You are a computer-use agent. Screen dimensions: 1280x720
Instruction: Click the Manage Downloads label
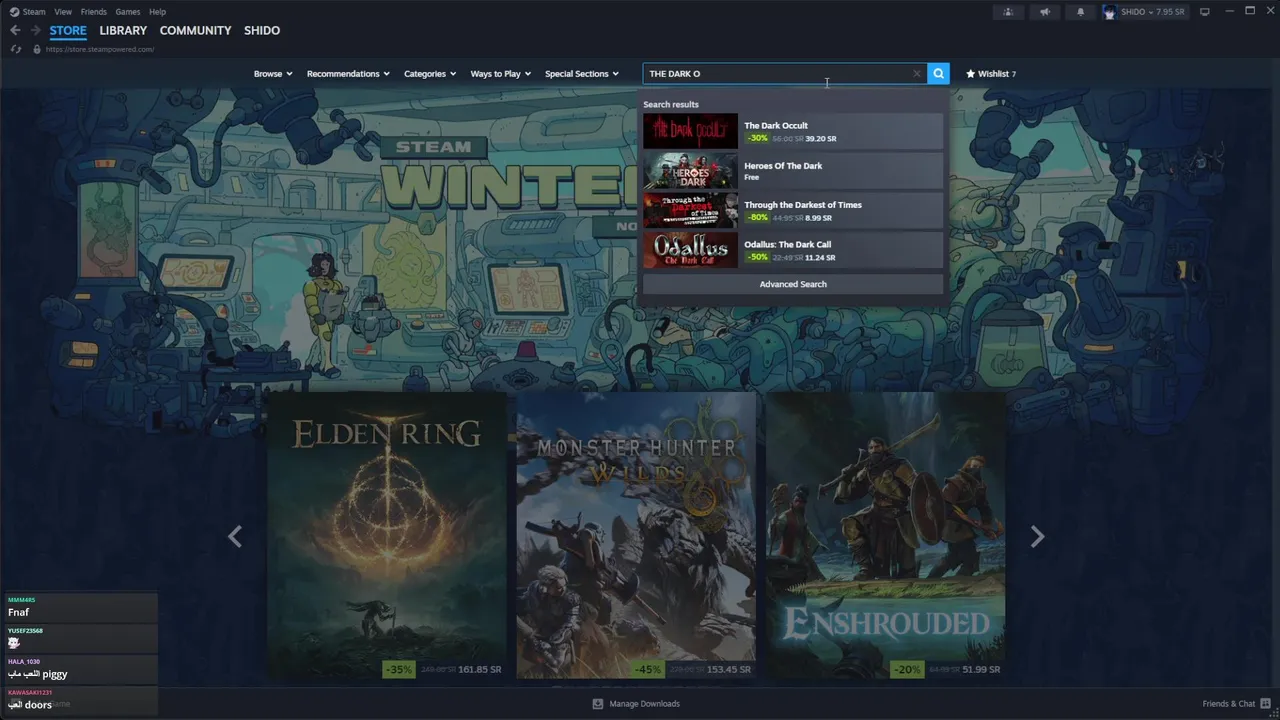644,704
